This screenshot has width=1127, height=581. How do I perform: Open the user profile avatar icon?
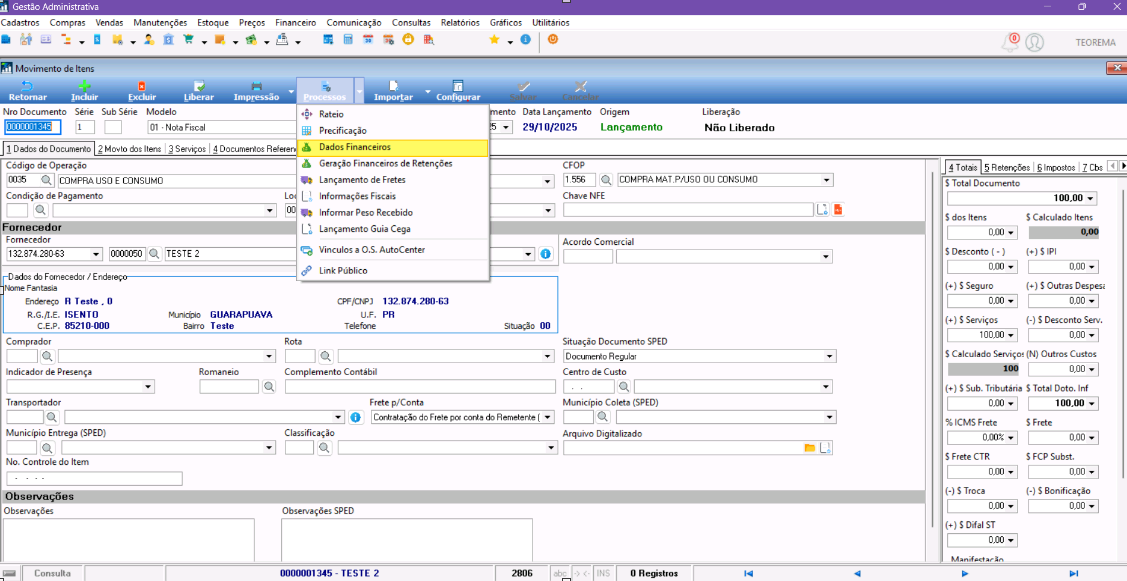coord(1034,42)
